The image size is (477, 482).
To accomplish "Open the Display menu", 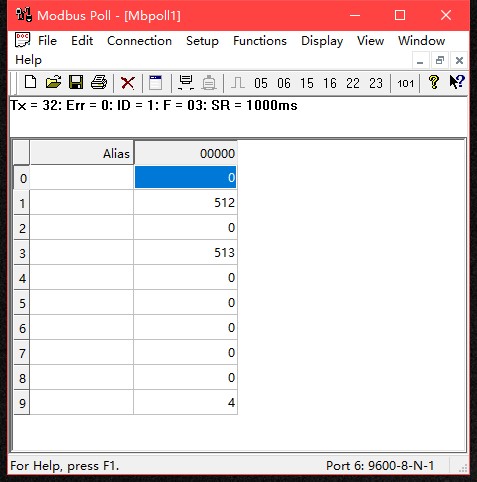I will [322, 41].
